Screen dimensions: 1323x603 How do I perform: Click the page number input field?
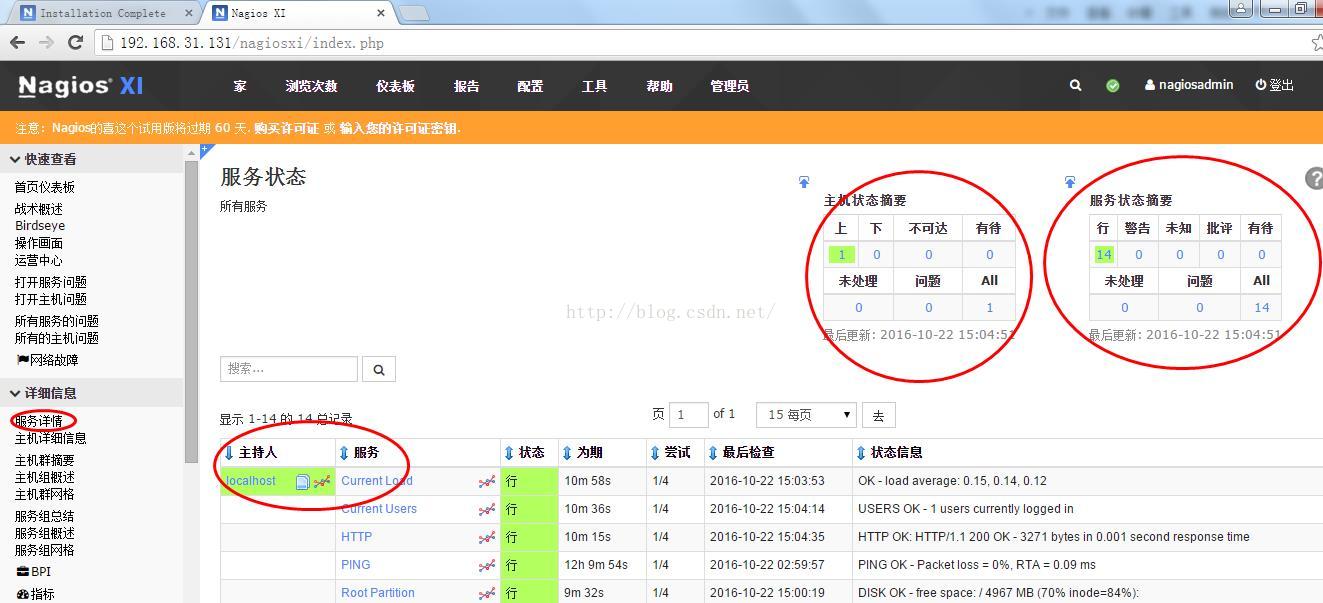(x=688, y=415)
